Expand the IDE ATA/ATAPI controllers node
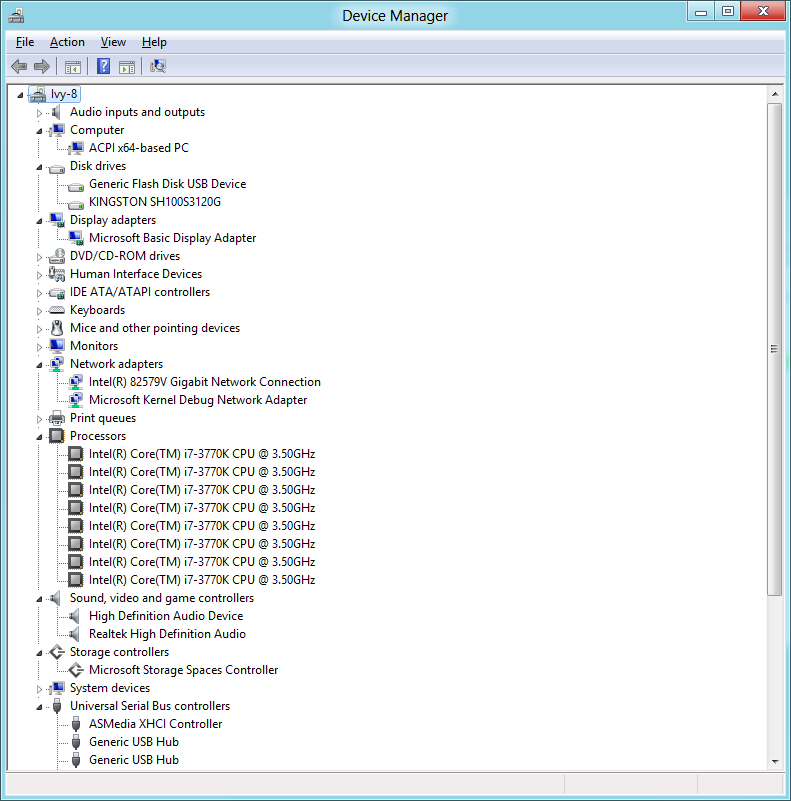The width and height of the screenshot is (791, 801). (39, 293)
